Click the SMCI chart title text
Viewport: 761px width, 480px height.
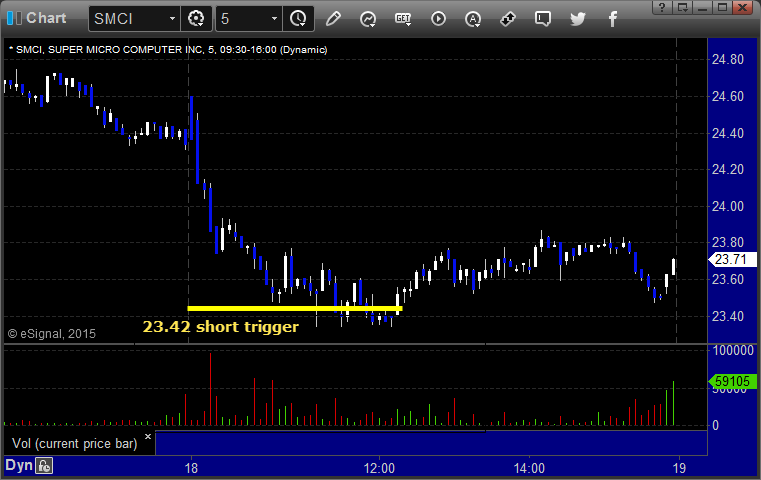coord(168,50)
